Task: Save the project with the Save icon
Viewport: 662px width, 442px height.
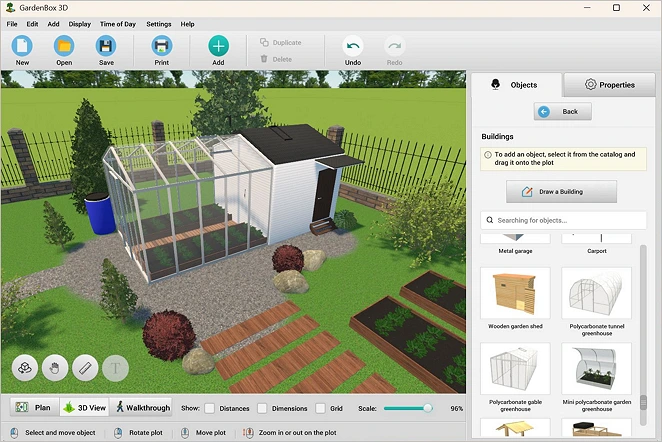Action: point(106,46)
